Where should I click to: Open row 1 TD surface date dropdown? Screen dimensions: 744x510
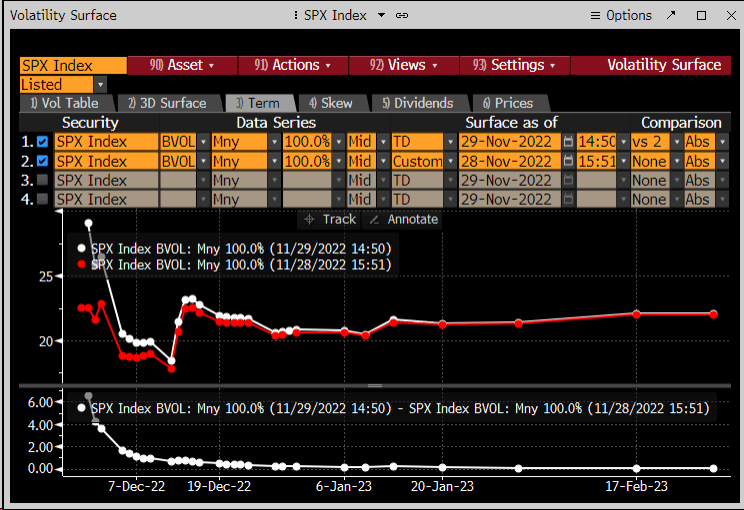(450, 141)
